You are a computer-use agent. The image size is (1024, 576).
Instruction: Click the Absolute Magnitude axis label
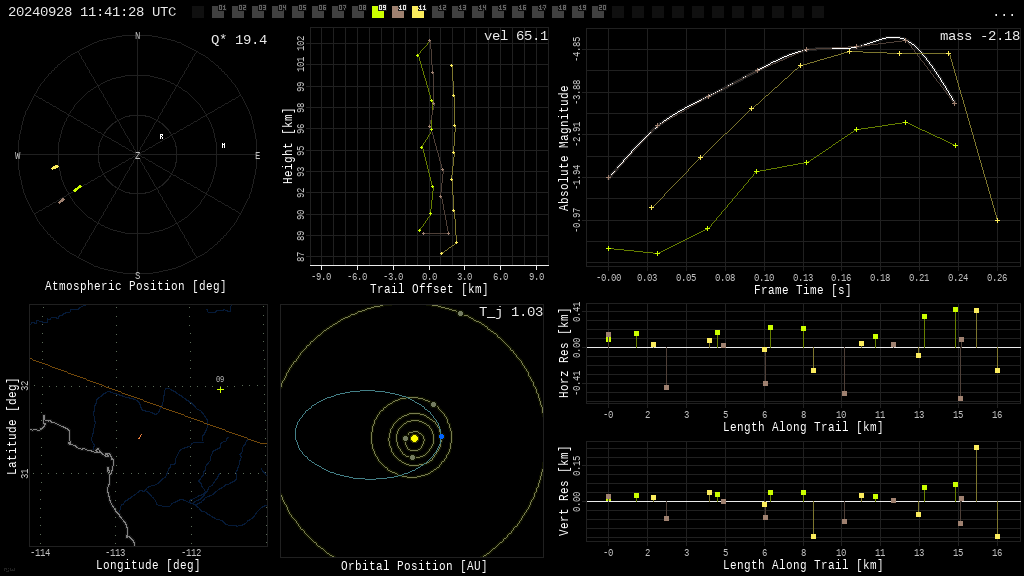point(564,148)
